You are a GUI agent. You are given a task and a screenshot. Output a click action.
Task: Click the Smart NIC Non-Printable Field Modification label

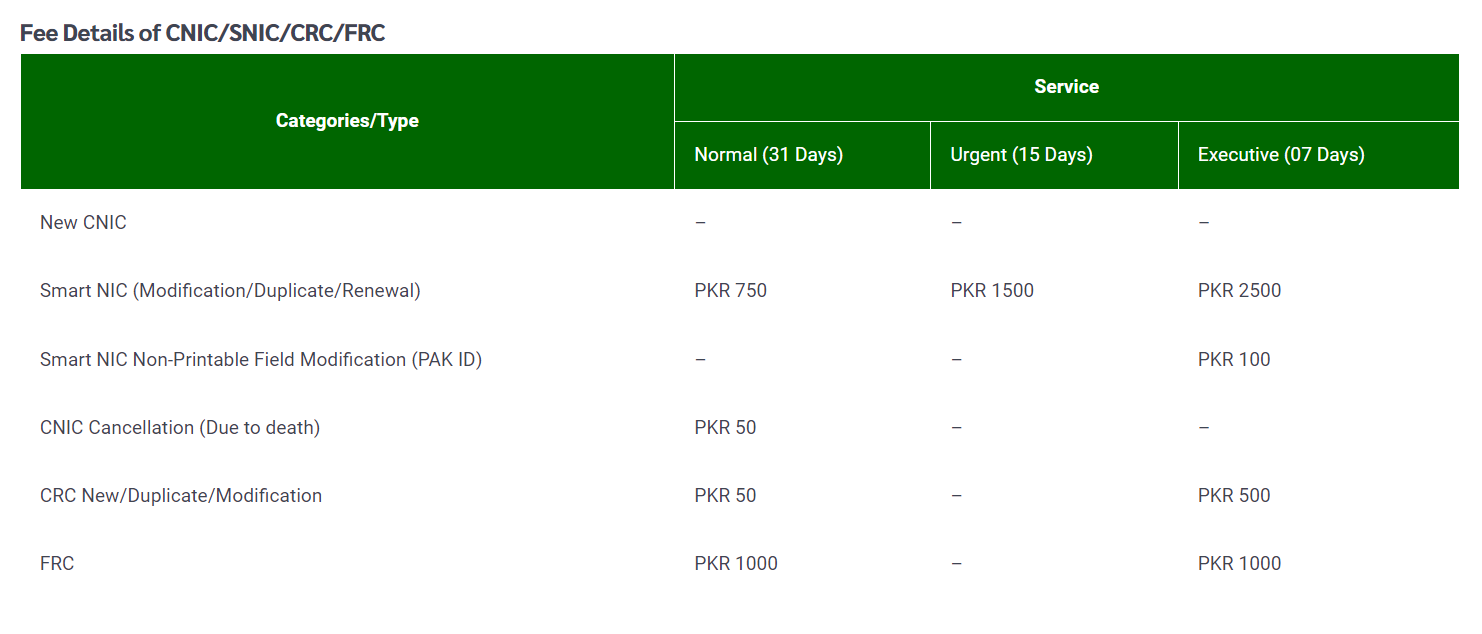pos(261,359)
